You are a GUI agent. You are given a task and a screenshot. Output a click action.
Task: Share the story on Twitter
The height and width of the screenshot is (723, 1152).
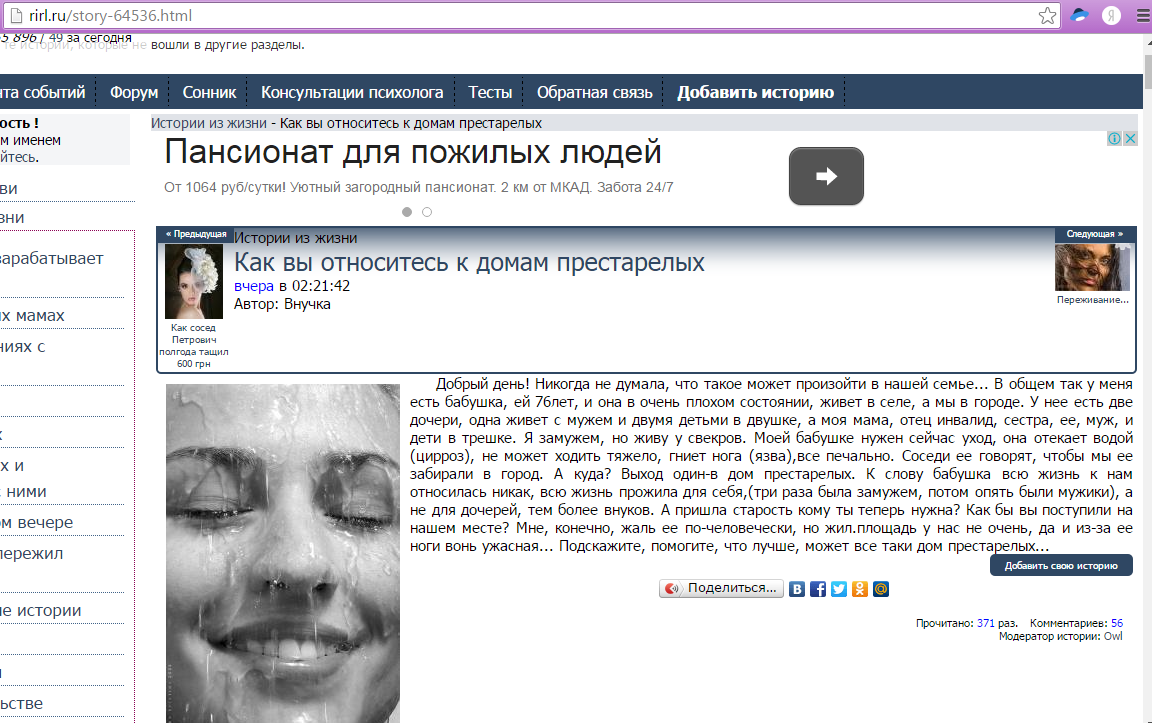839,589
